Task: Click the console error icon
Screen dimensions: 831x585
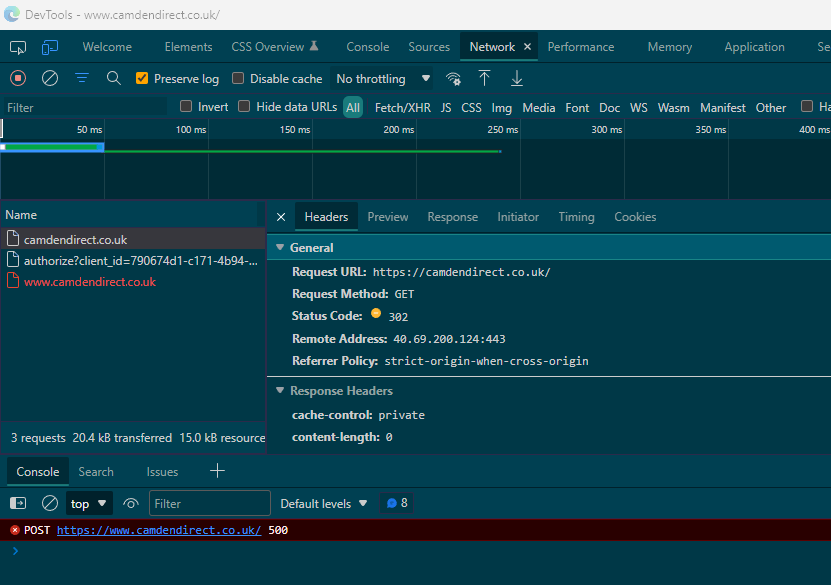Action: [x=15, y=530]
